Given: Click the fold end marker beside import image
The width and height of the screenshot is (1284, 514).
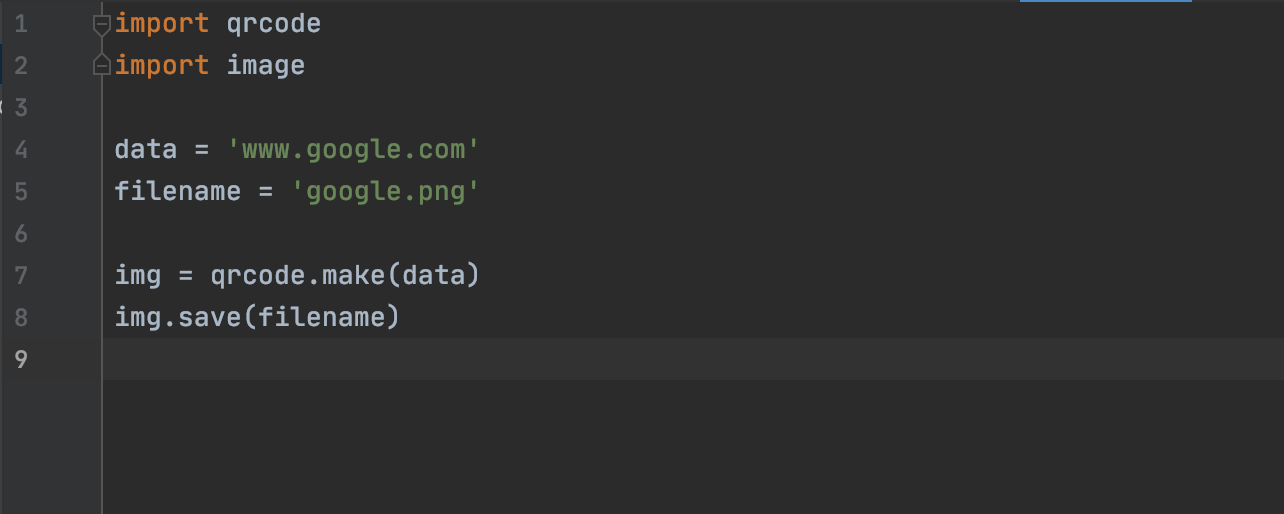Looking at the screenshot, I should (101, 66).
